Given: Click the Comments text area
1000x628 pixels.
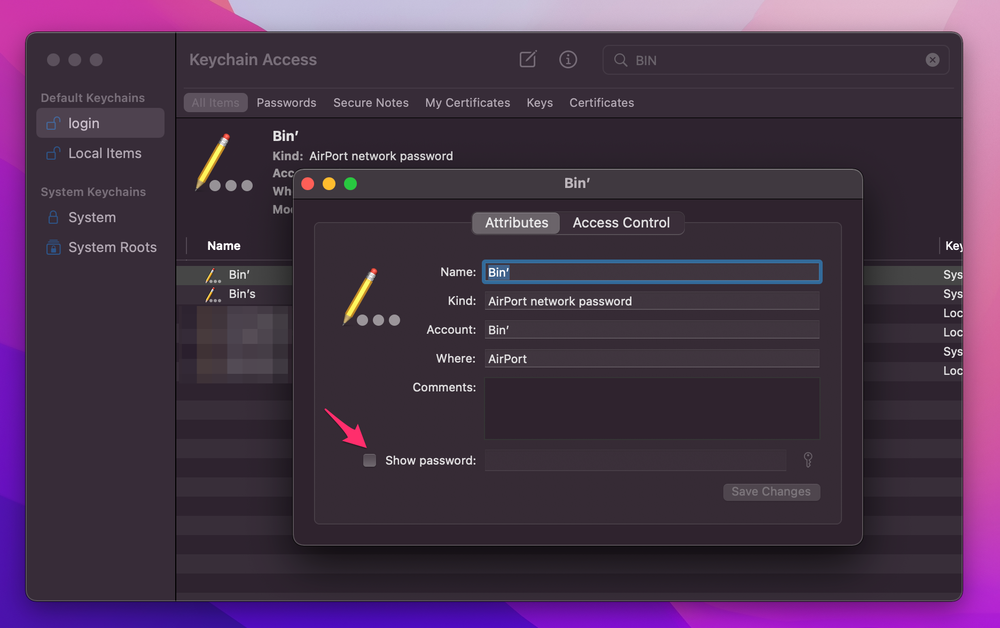Looking at the screenshot, I should pos(652,408).
